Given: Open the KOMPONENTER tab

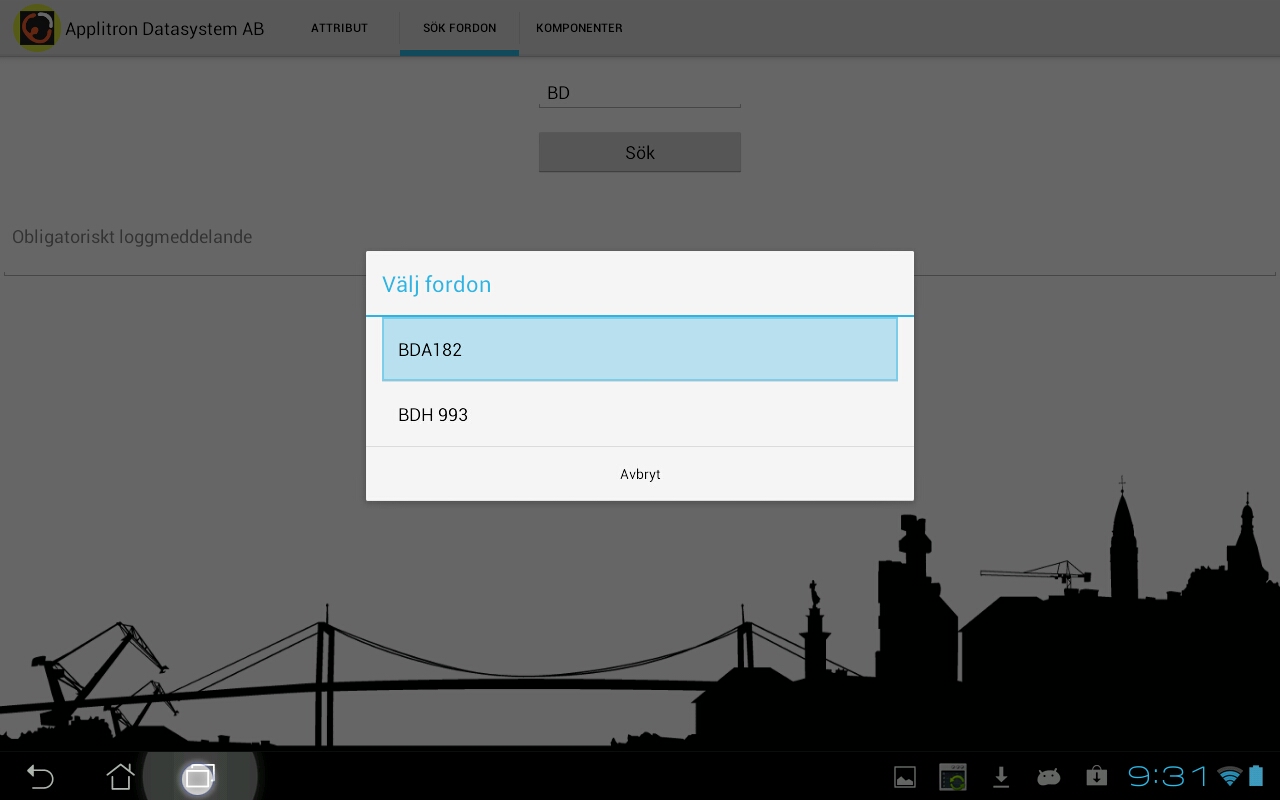Looking at the screenshot, I should coord(579,28).
